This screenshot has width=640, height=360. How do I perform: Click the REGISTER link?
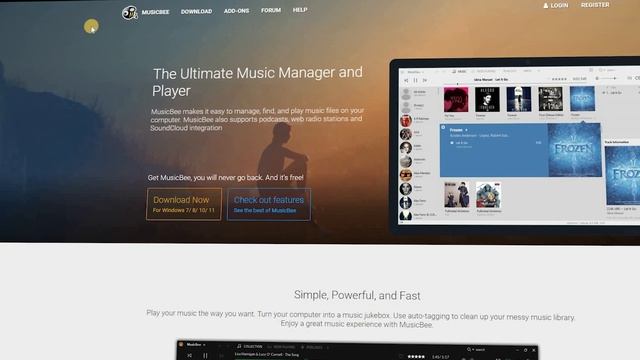(595, 5)
